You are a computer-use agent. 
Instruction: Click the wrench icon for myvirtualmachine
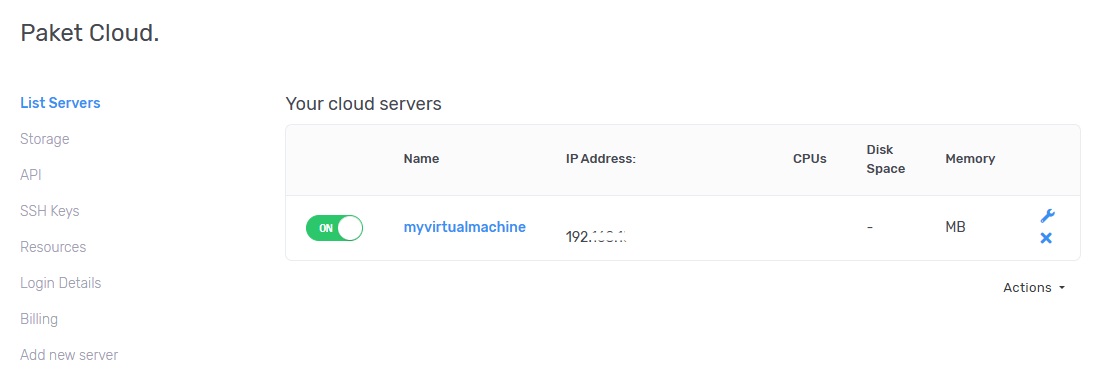[x=1047, y=216]
